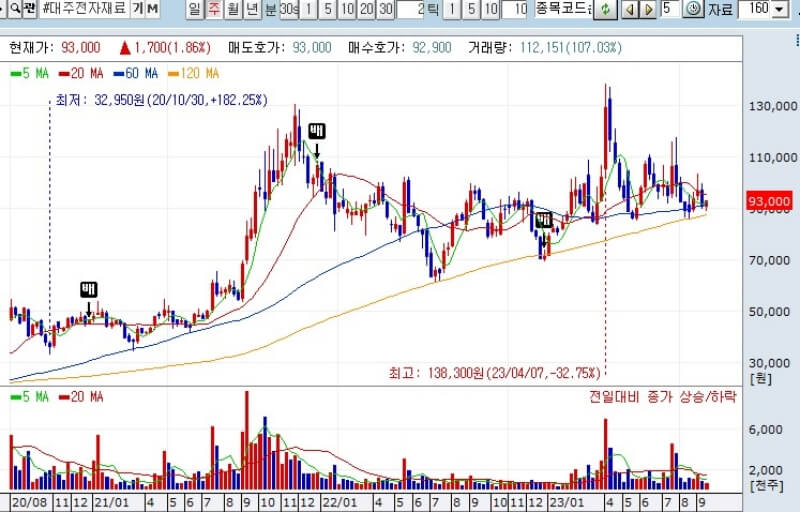Click the magnifier stock search icon
This screenshot has width=800, height=512.
(15, 9)
